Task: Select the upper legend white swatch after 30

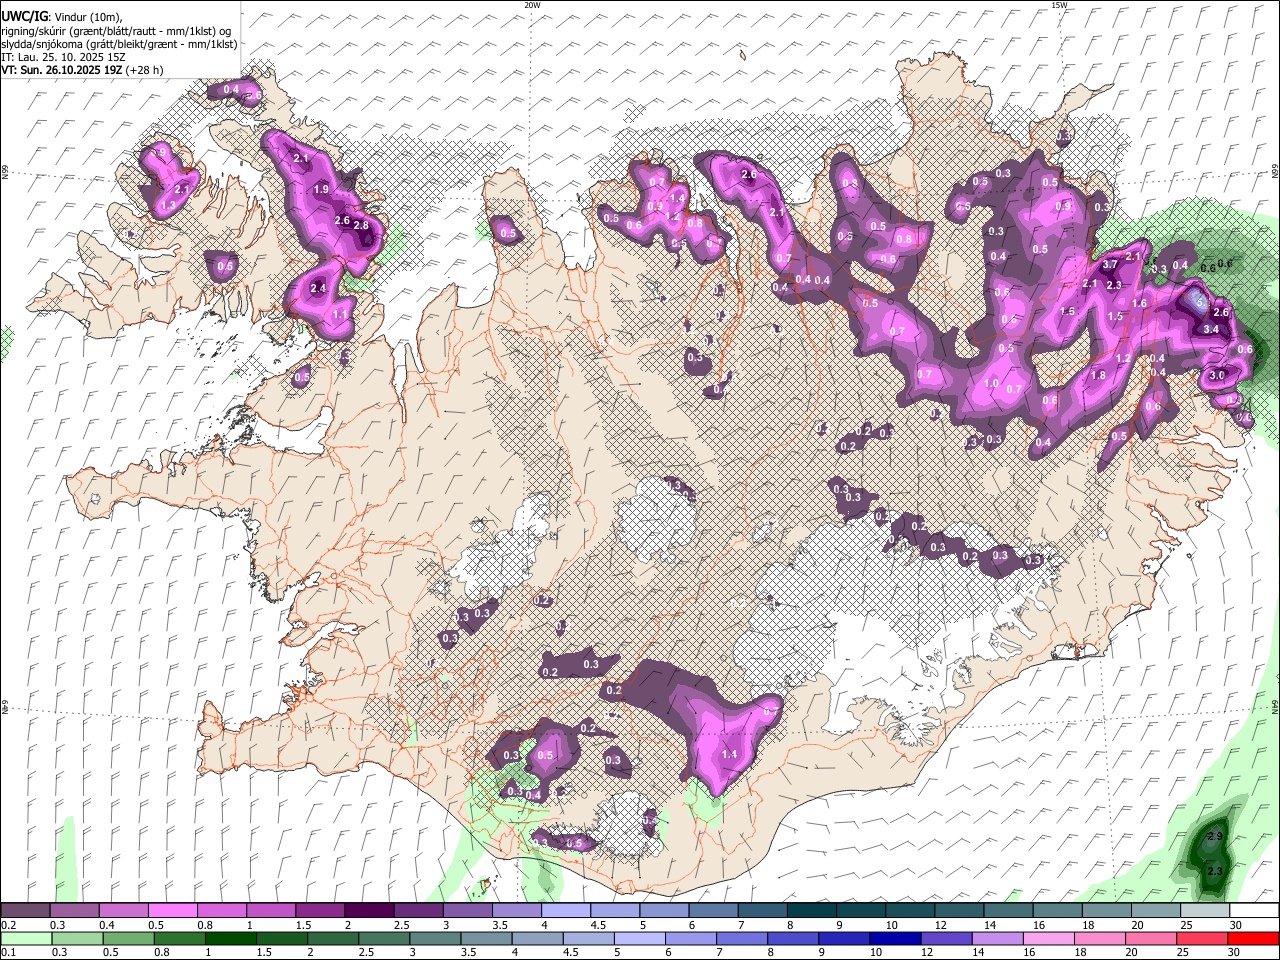Action: [x=1253, y=911]
